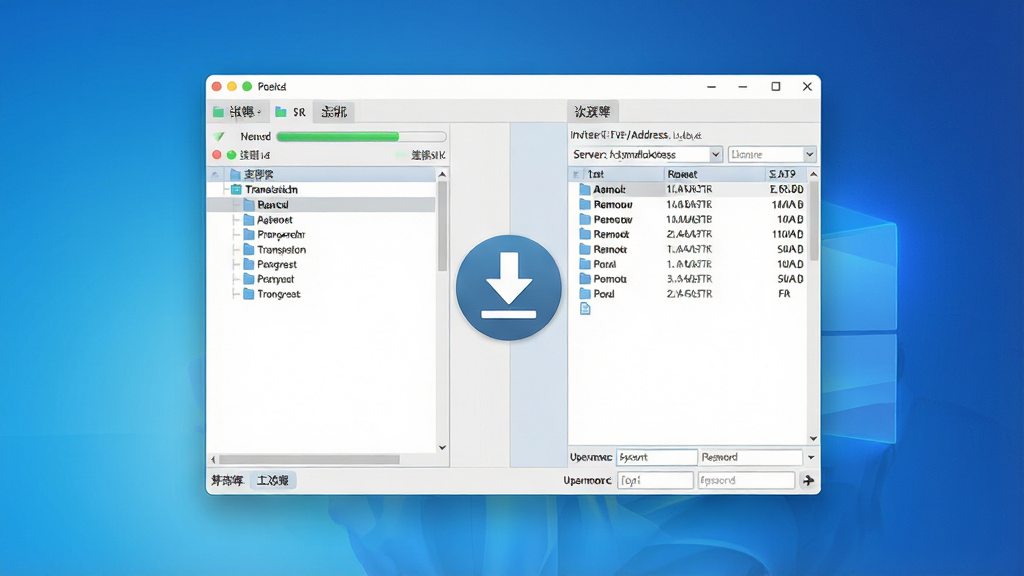Click the left tree scrollbar up arrow
Viewport: 1024px width, 576px height.
pyautogui.click(x=442, y=174)
